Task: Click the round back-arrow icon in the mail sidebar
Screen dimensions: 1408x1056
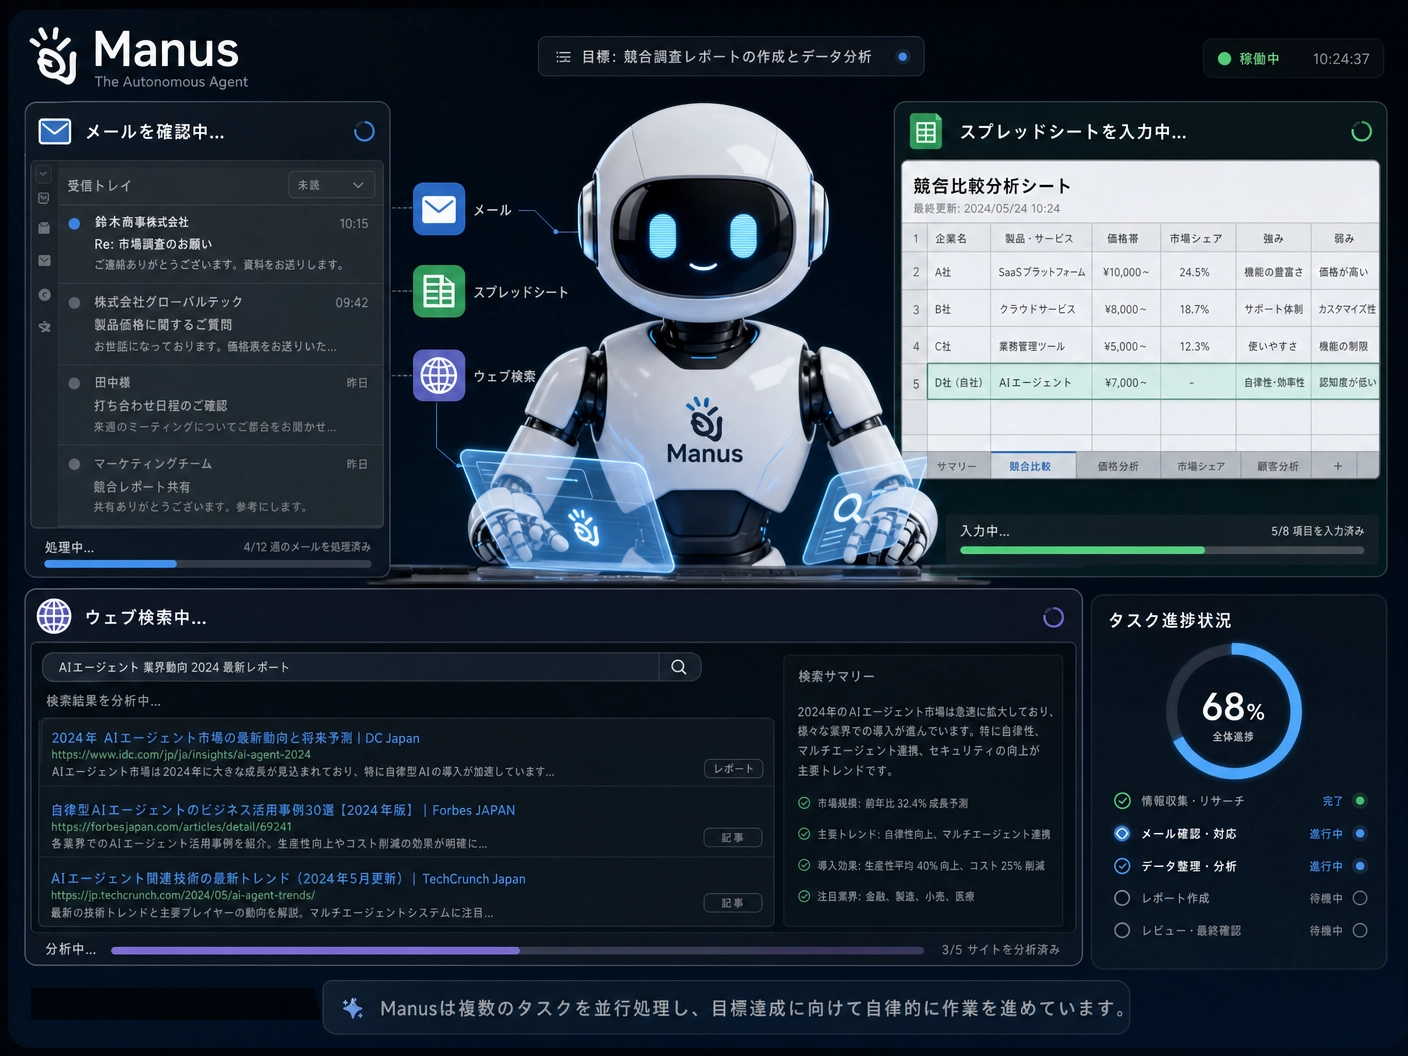Action: point(44,294)
